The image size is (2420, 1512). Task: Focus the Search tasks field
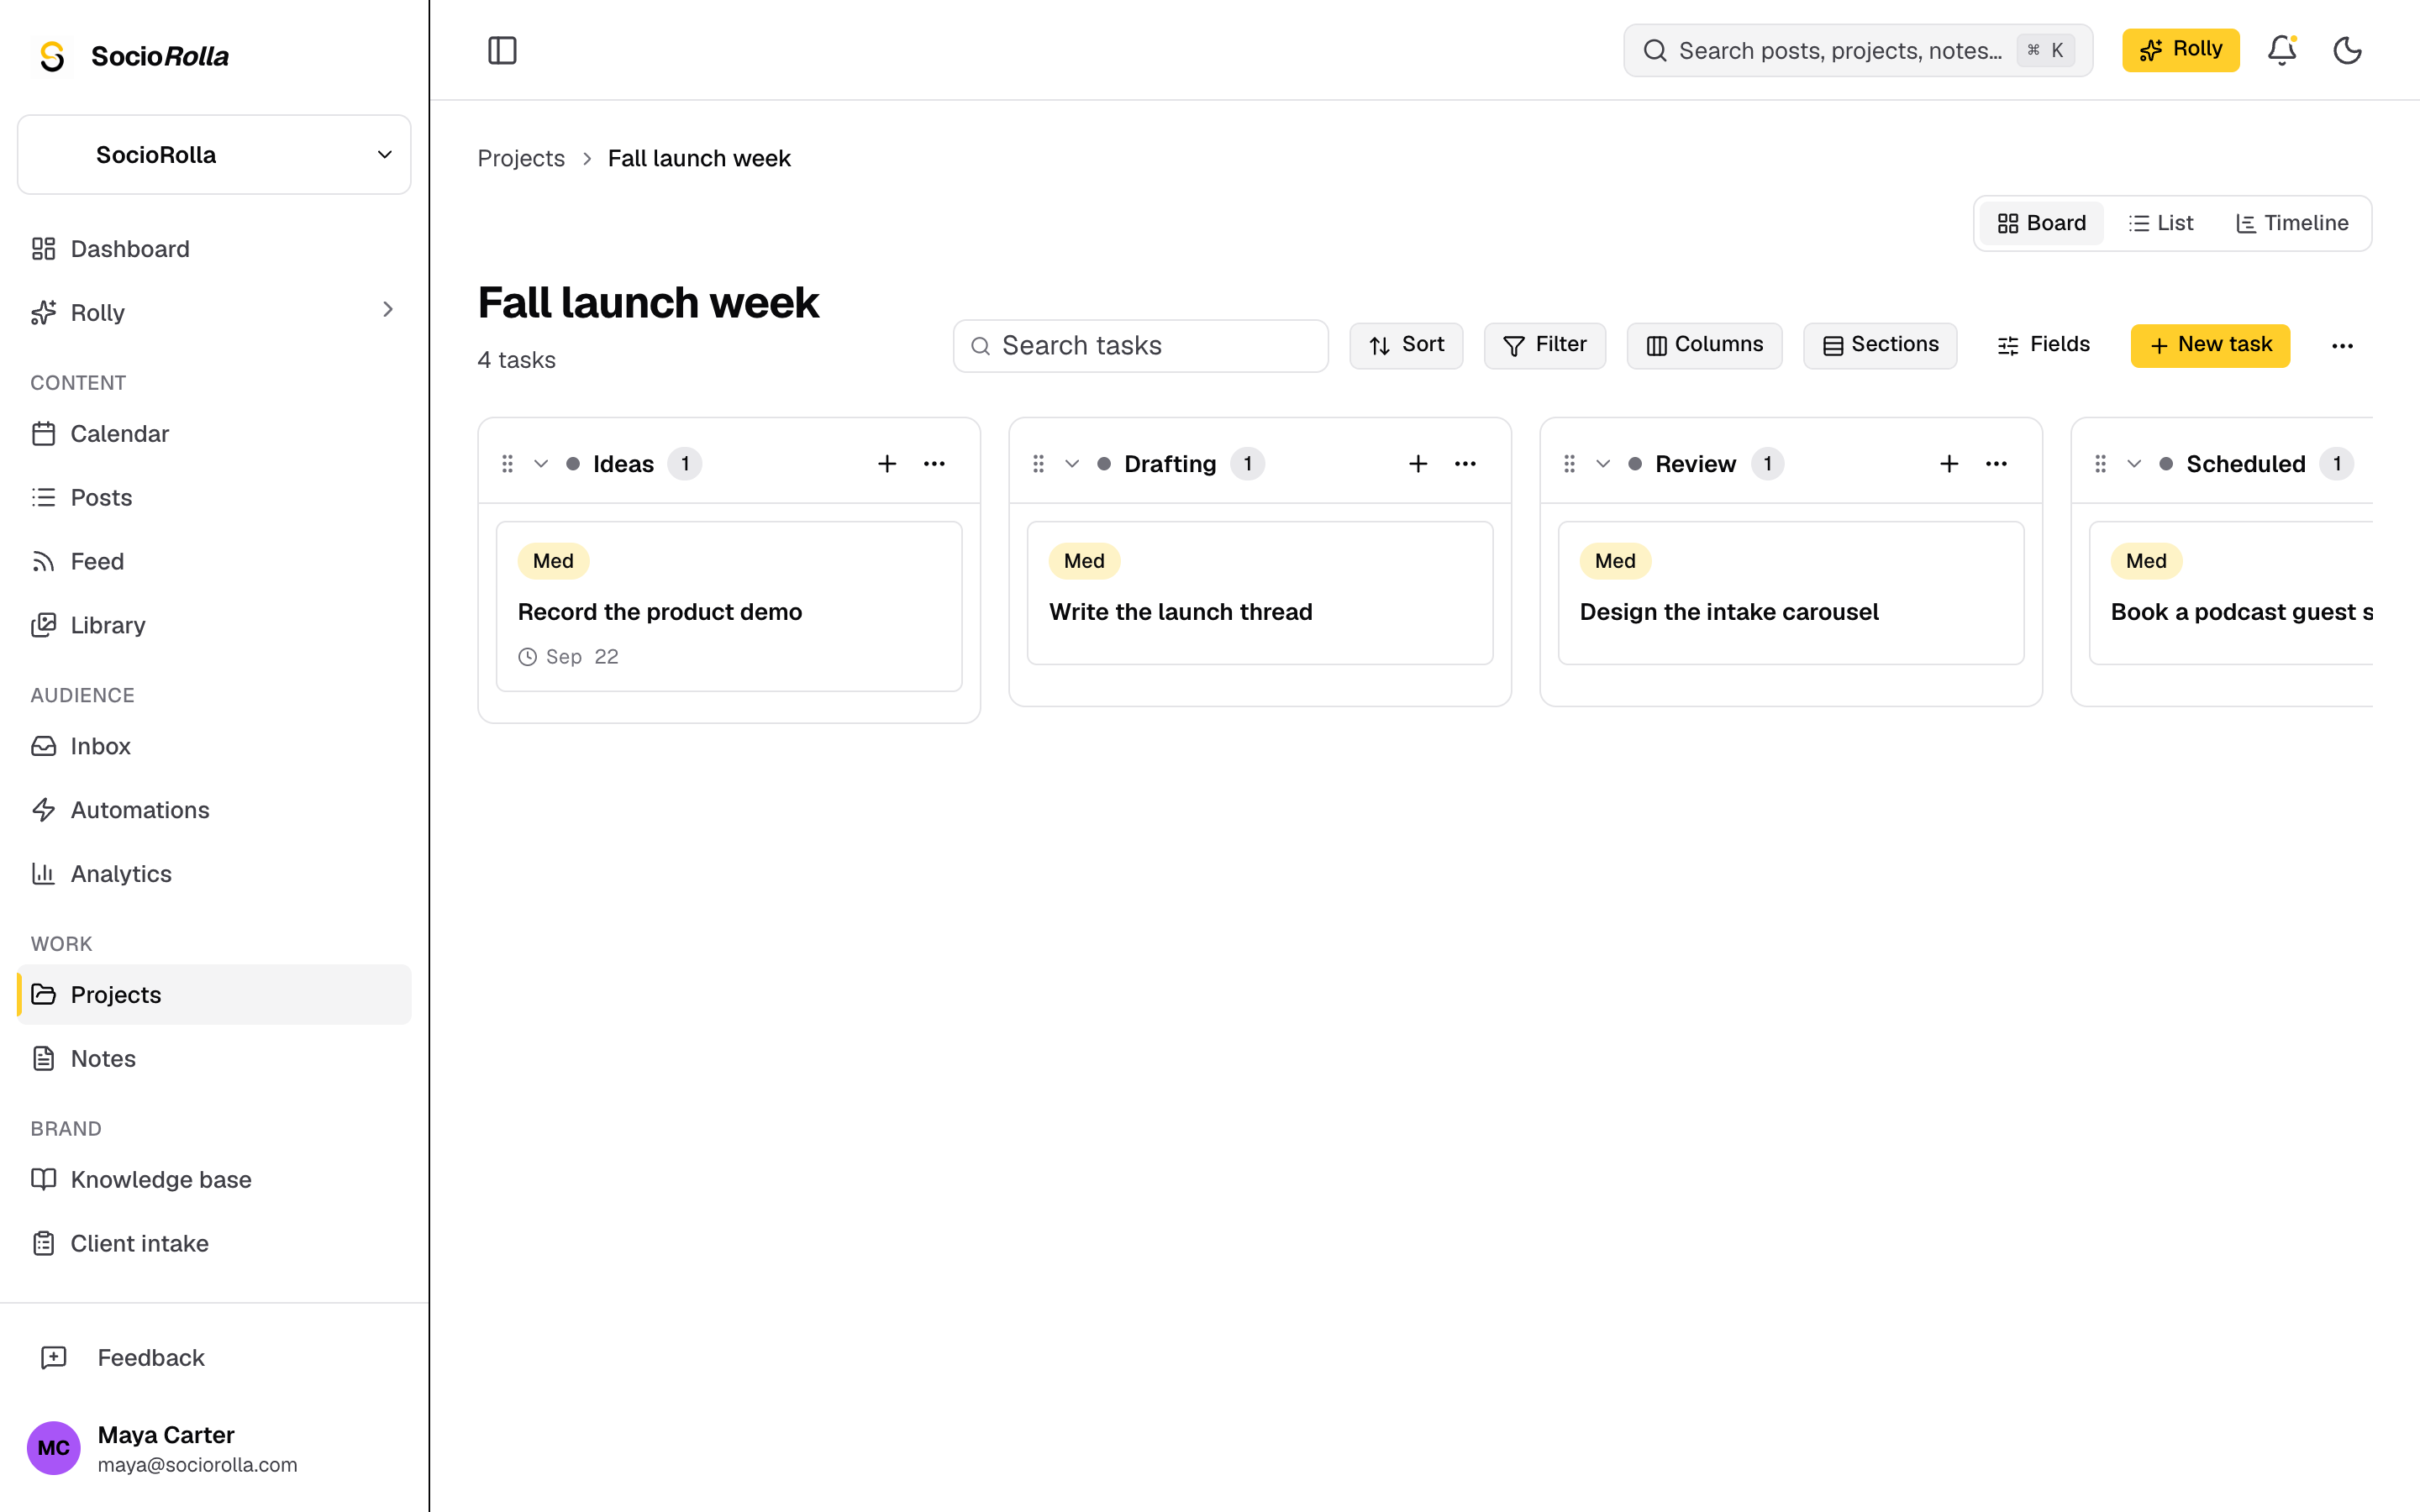[1140, 346]
